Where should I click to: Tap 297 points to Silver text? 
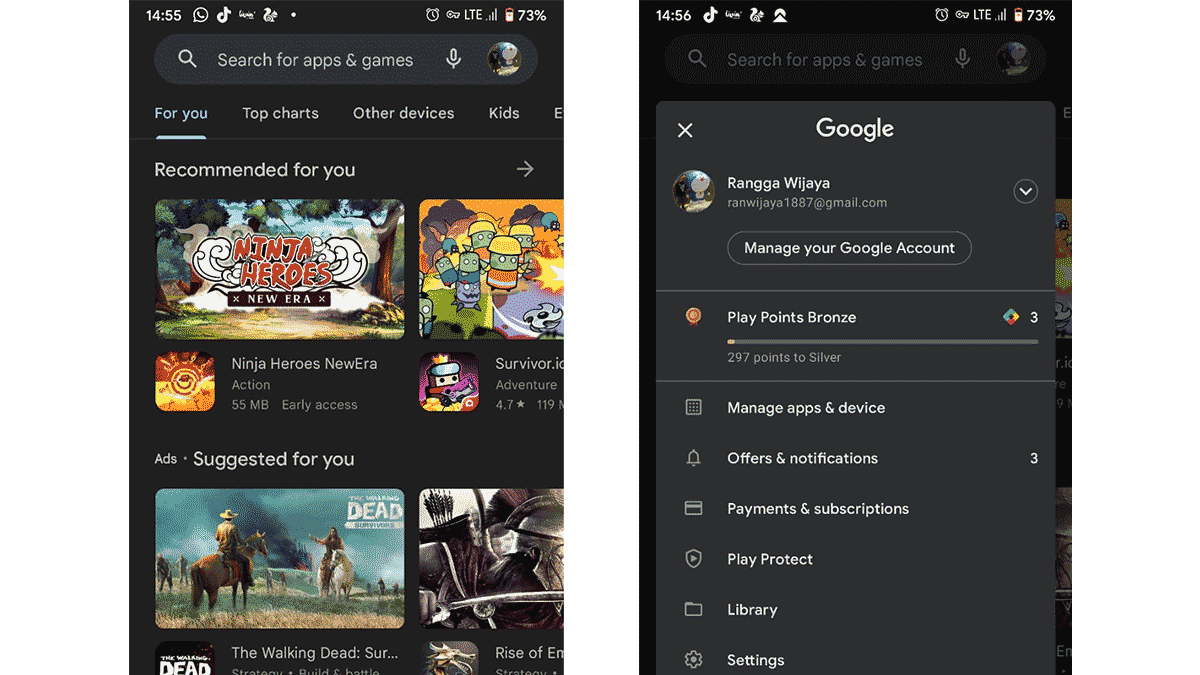[x=784, y=357]
